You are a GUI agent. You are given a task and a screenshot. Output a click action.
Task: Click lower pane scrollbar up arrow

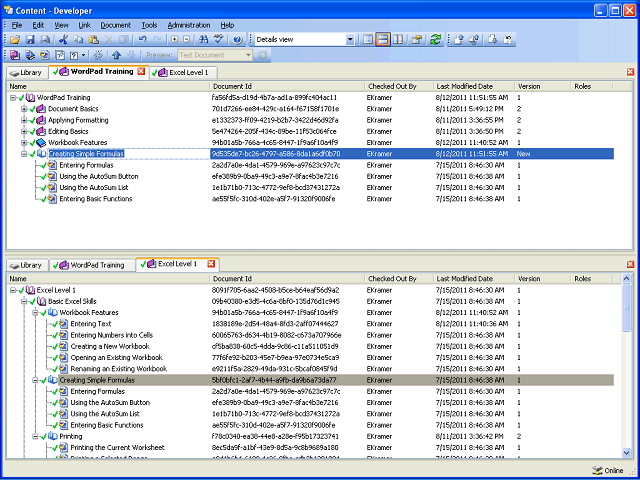[627, 279]
